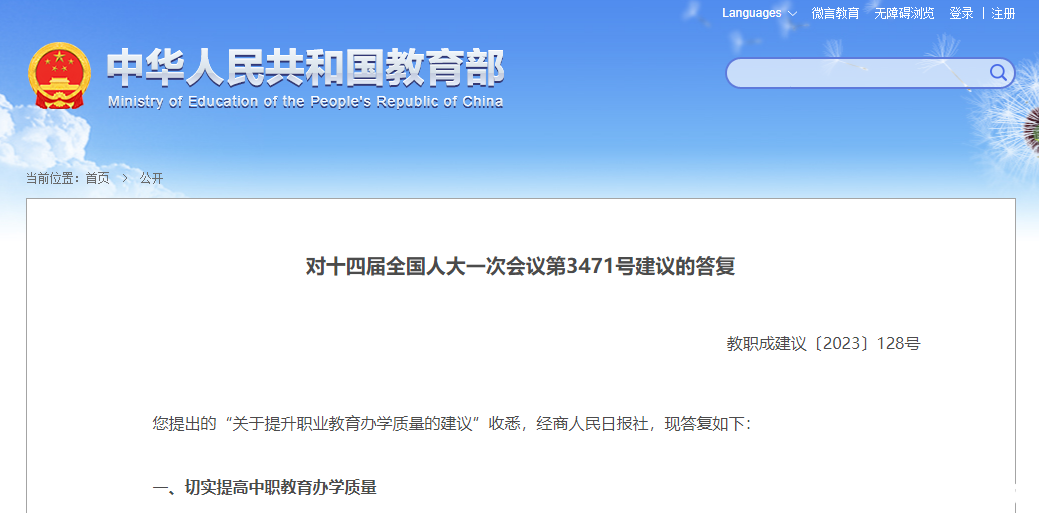Select document number 教职成建议〔2023〕128号

[x=823, y=344]
